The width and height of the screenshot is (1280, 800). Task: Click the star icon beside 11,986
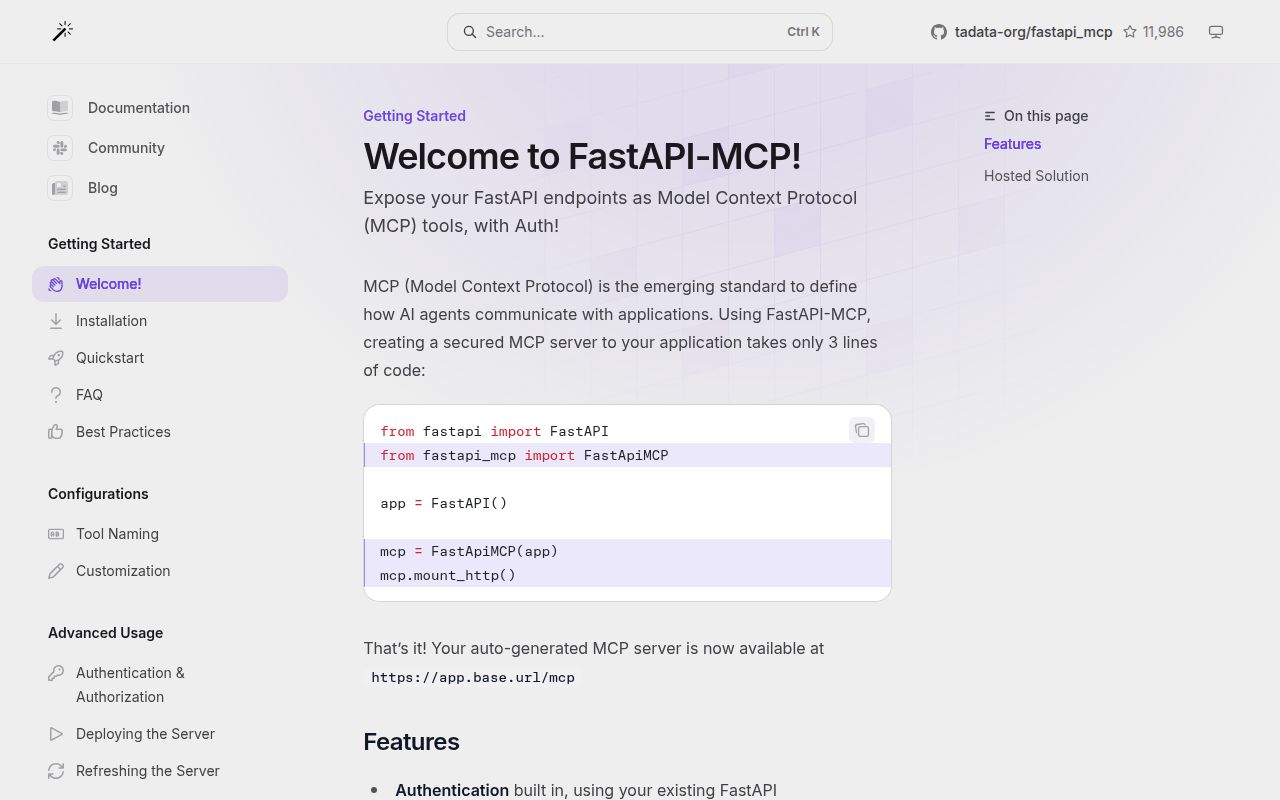[x=1130, y=32]
